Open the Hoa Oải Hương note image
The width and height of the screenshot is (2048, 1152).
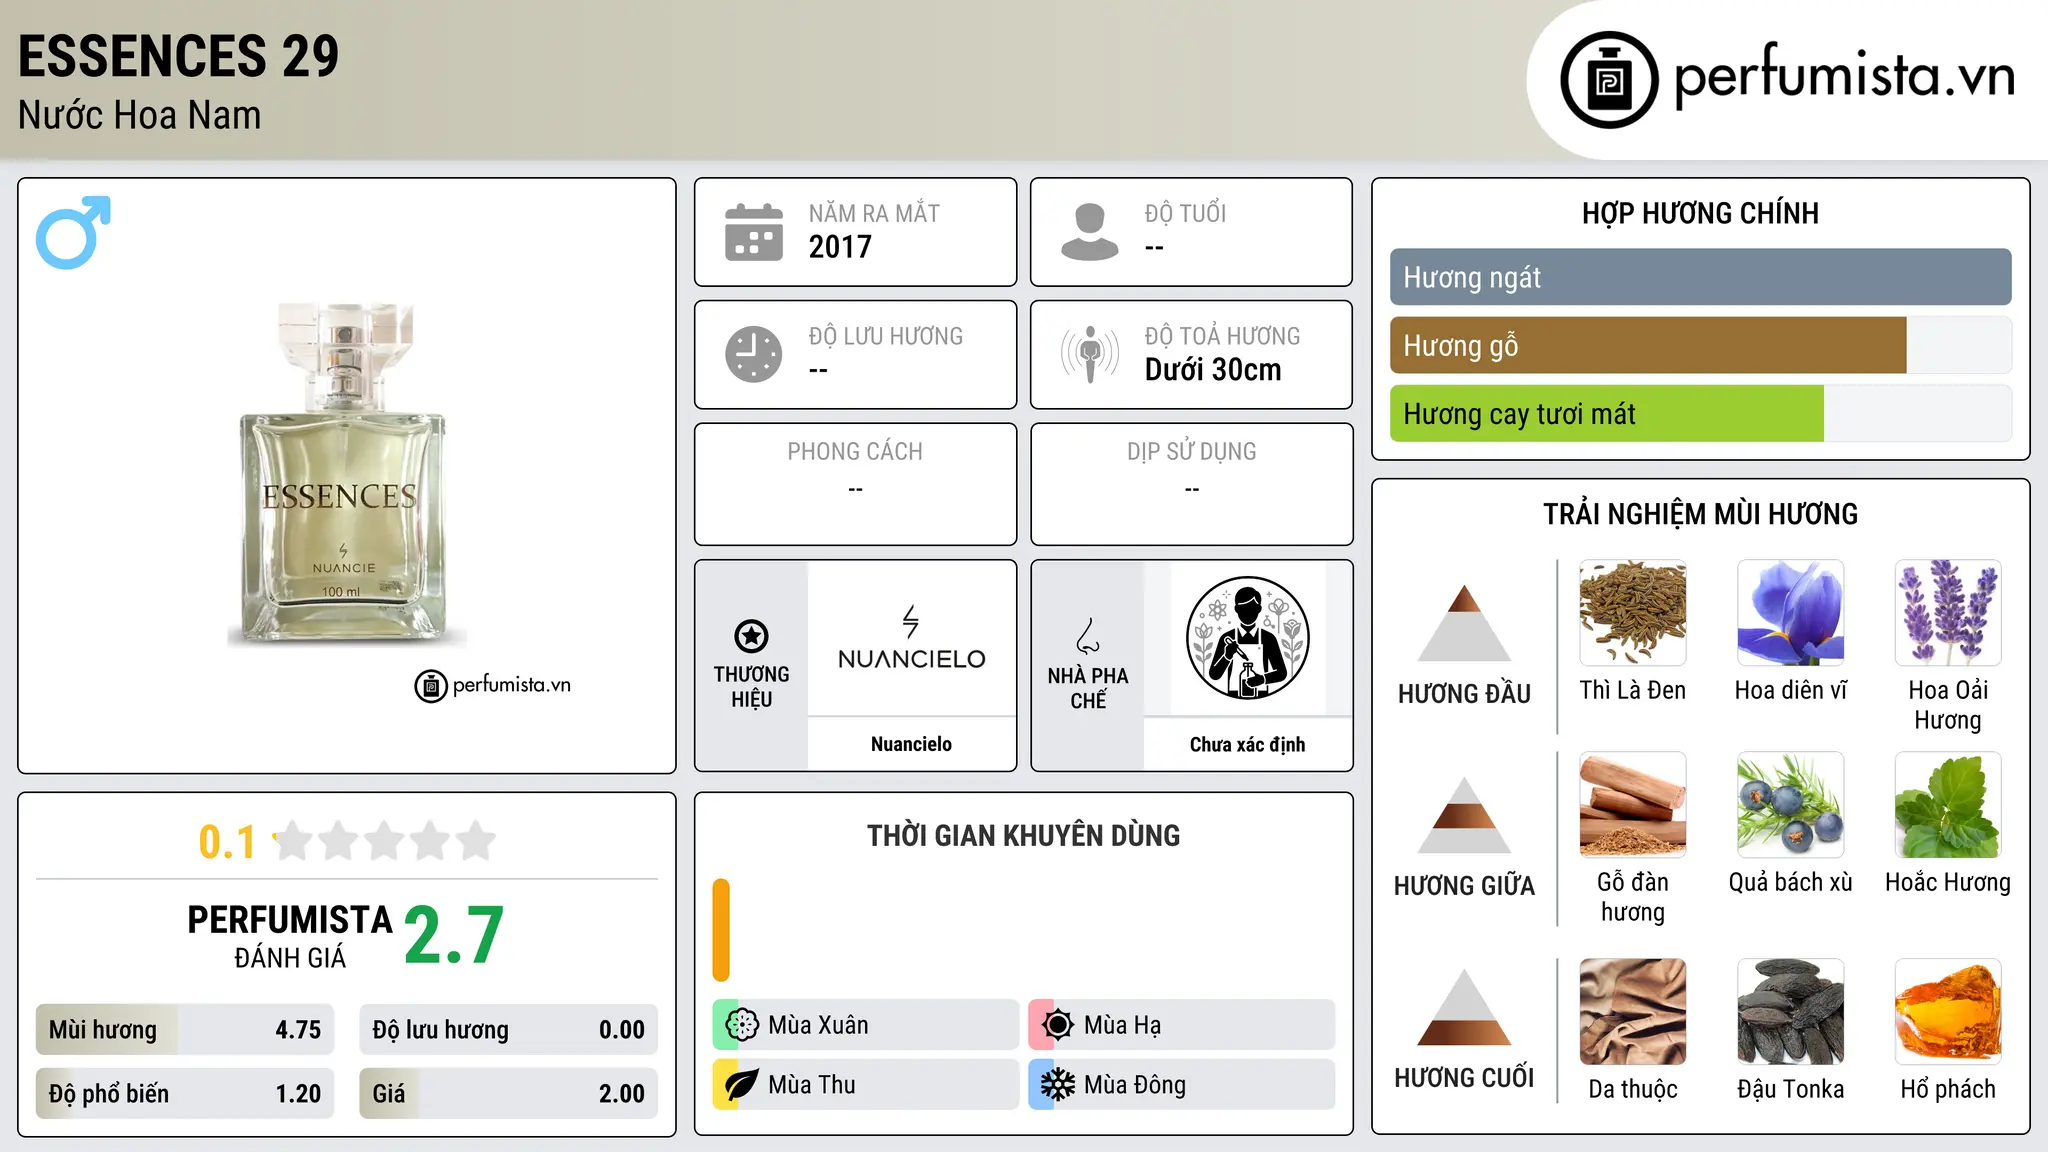[x=1948, y=613]
